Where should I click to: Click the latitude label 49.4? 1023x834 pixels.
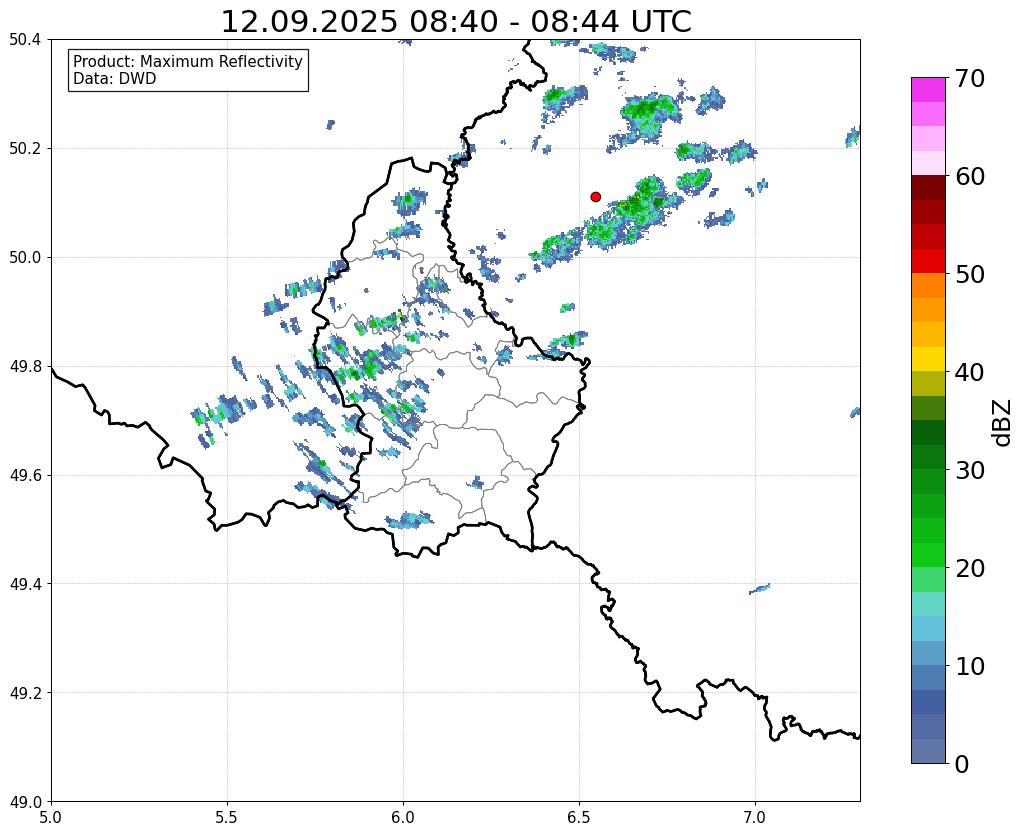pyautogui.click(x=25, y=584)
